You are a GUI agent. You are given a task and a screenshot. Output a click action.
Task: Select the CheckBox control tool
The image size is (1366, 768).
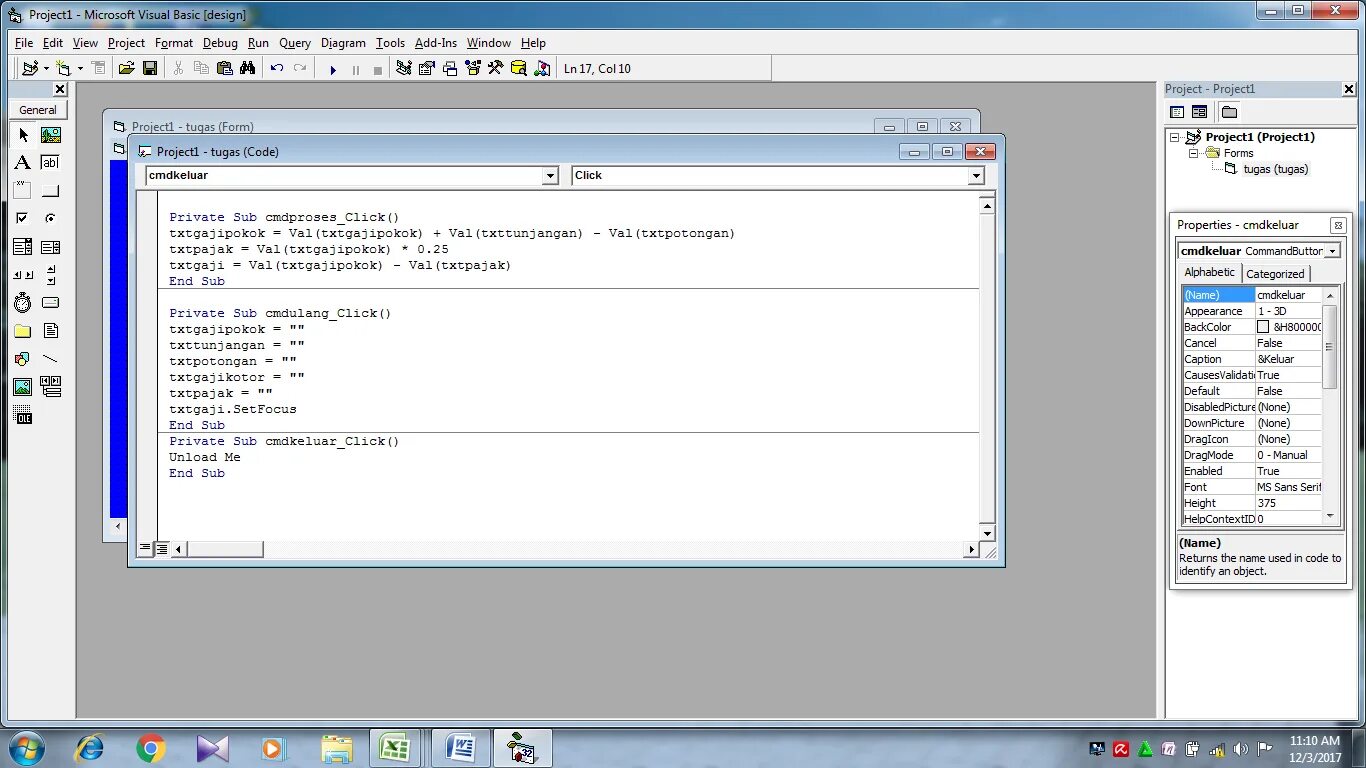pyautogui.click(x=23, y=218)
